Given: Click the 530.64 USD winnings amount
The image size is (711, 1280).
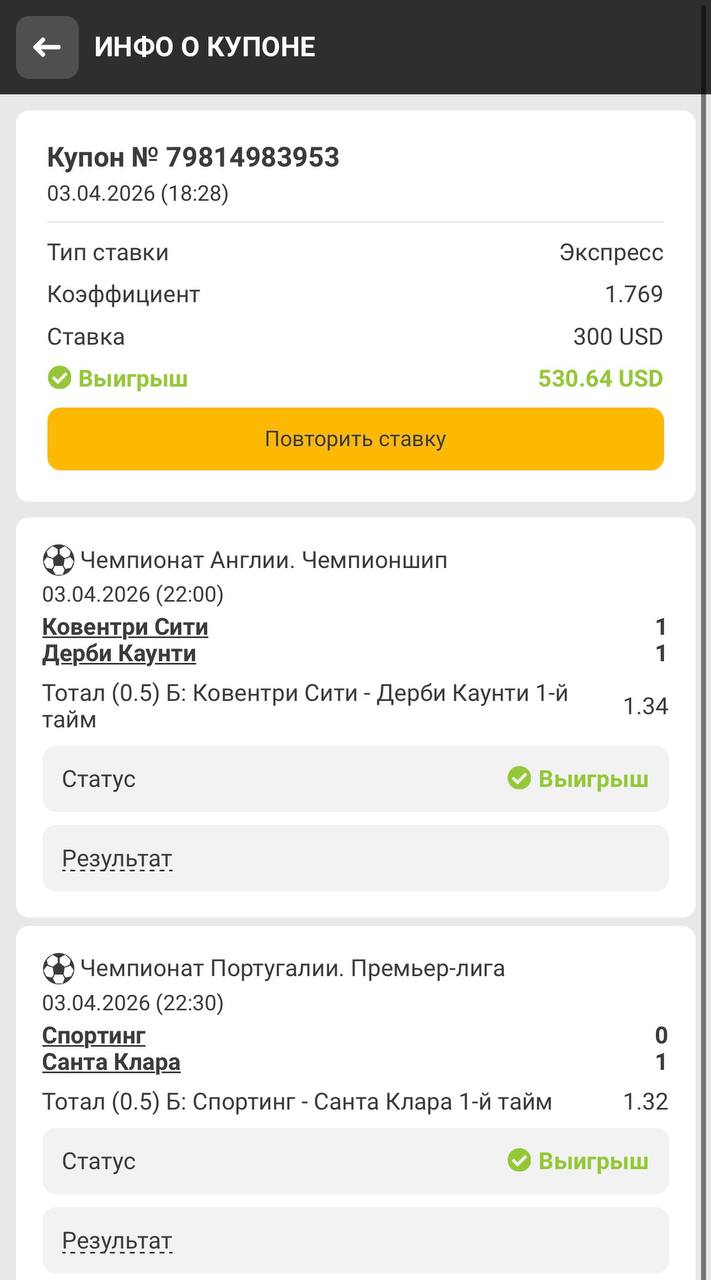Looking at the screenshot, I should 600,378.
